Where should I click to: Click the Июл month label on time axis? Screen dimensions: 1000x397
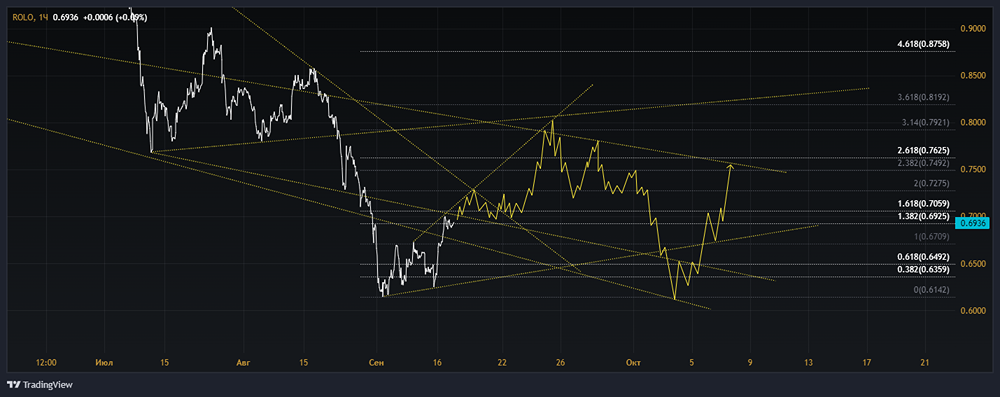pos(104,363)
